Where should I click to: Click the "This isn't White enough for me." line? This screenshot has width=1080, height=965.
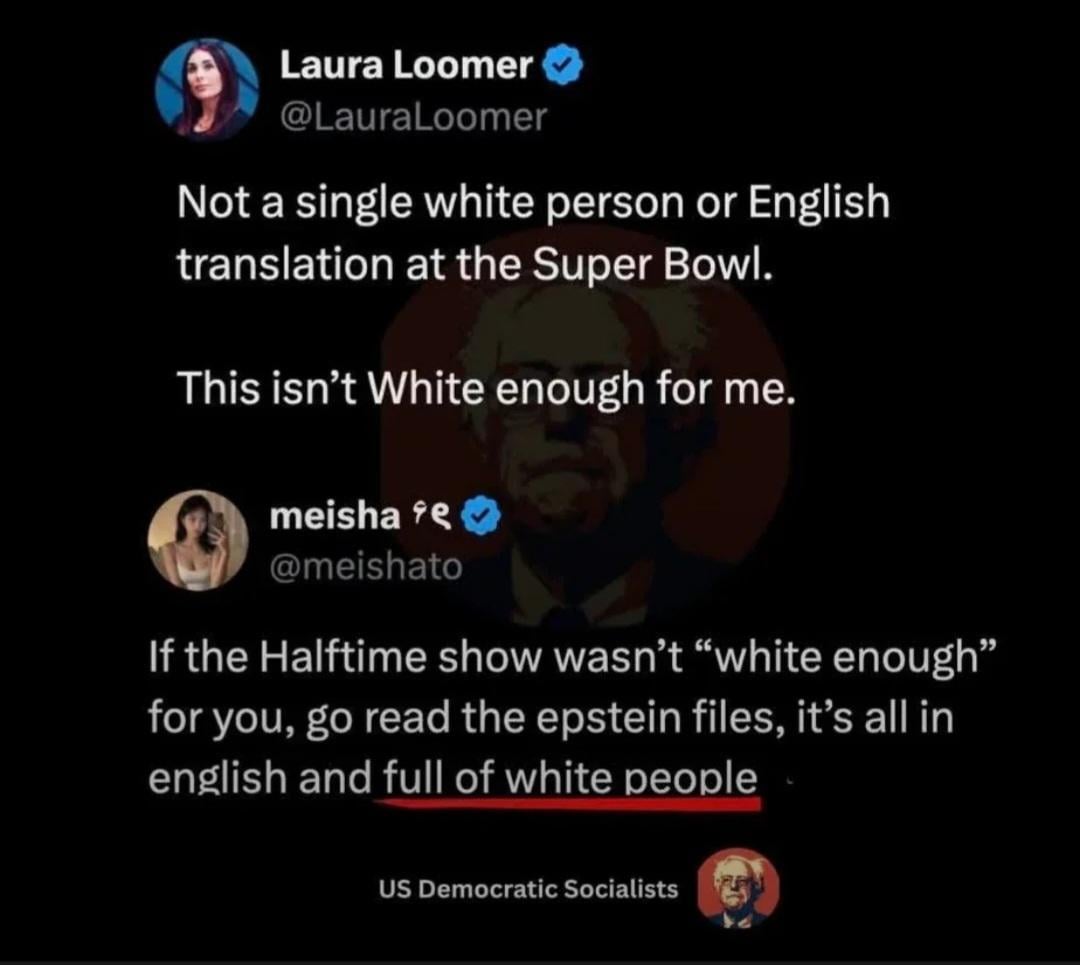[x=487, y=388]
